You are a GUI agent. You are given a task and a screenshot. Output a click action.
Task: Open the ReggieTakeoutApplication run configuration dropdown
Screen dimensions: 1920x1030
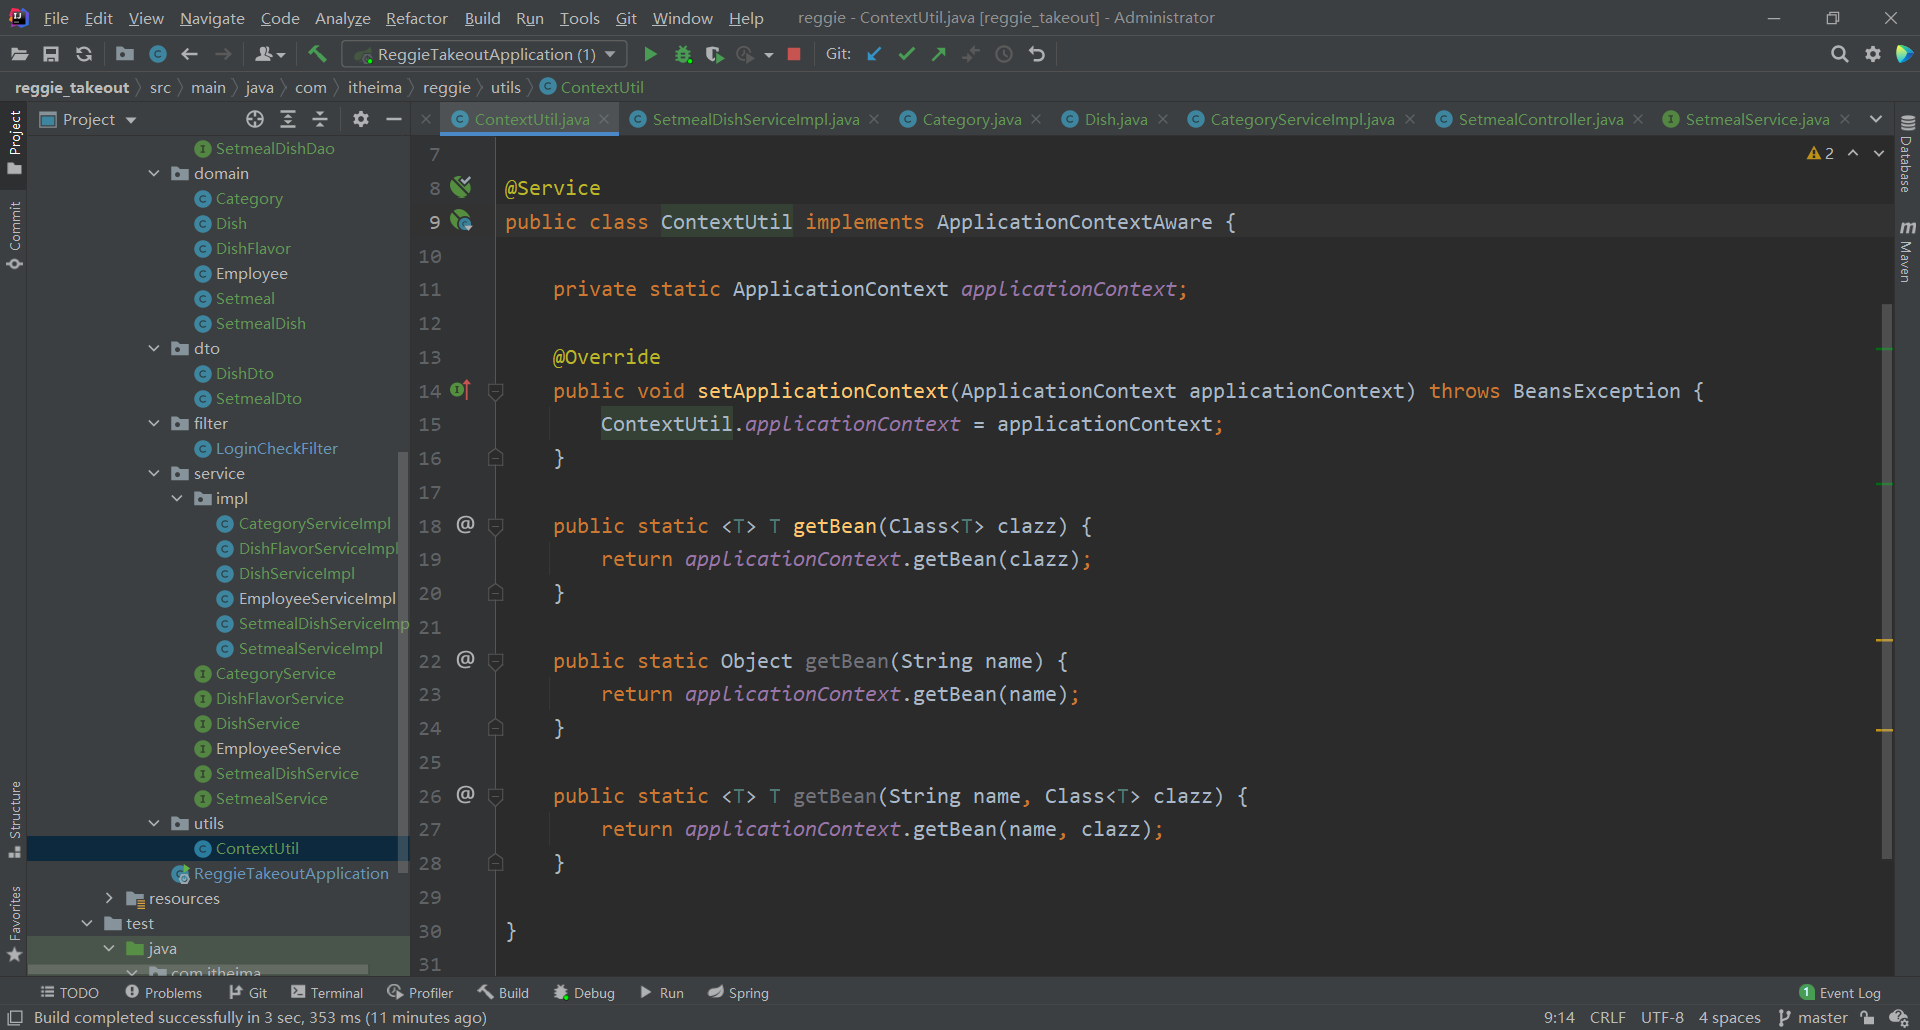coord(485,54)
